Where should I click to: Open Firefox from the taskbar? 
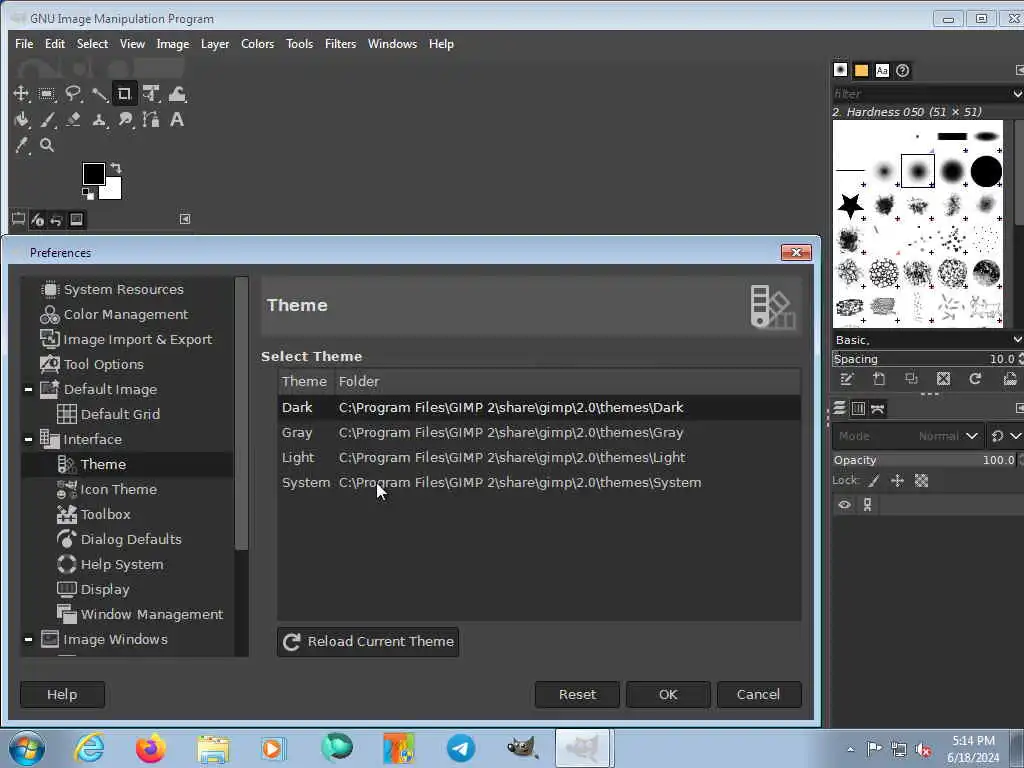150,748
